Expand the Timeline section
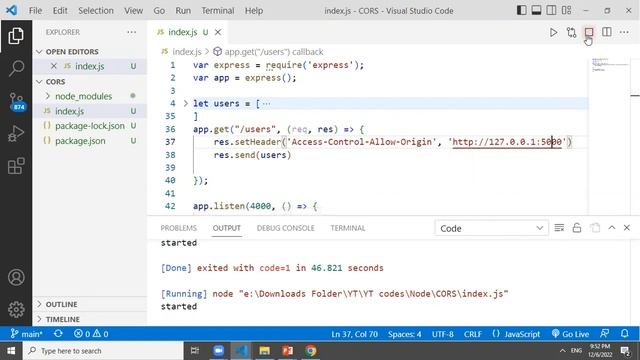Viewport: 640px width, 360px height. coord(62,319)
